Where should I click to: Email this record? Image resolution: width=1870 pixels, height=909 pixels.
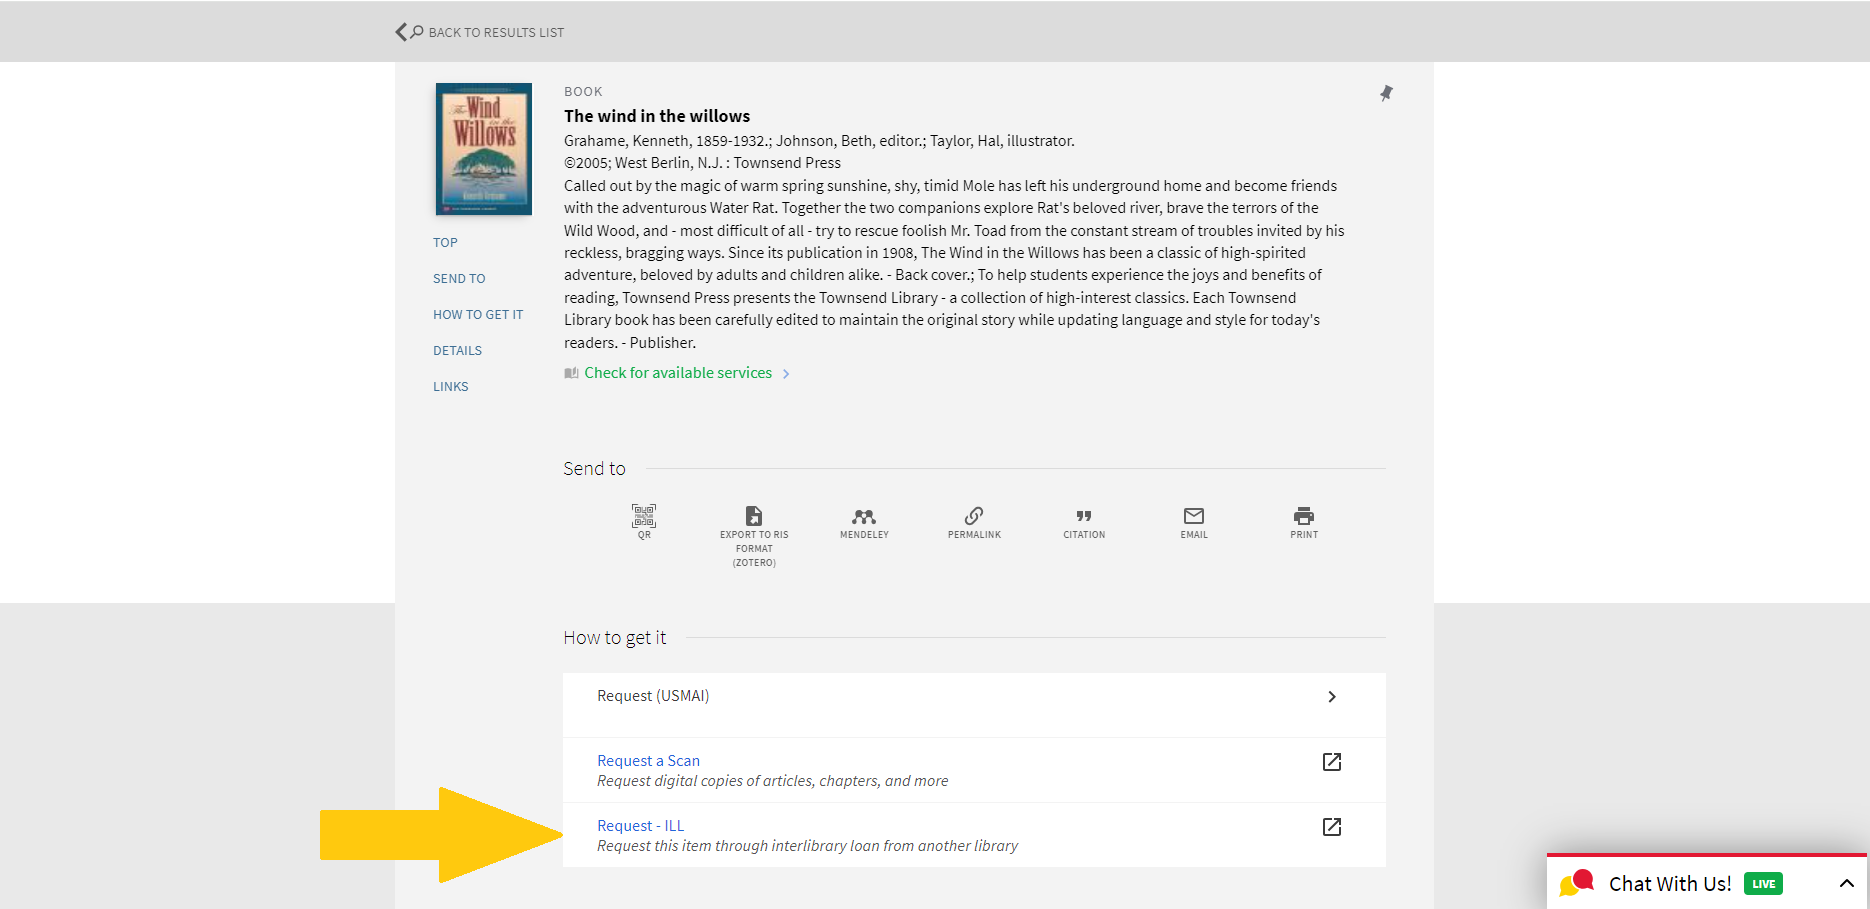1194,523
